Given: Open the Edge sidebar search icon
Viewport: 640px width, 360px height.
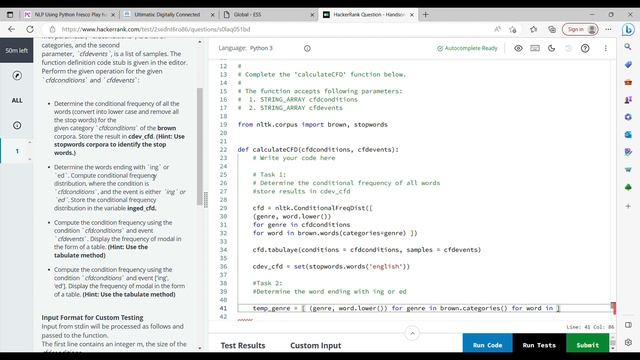Looking at the screenshot, I should (x=628, y=47).
